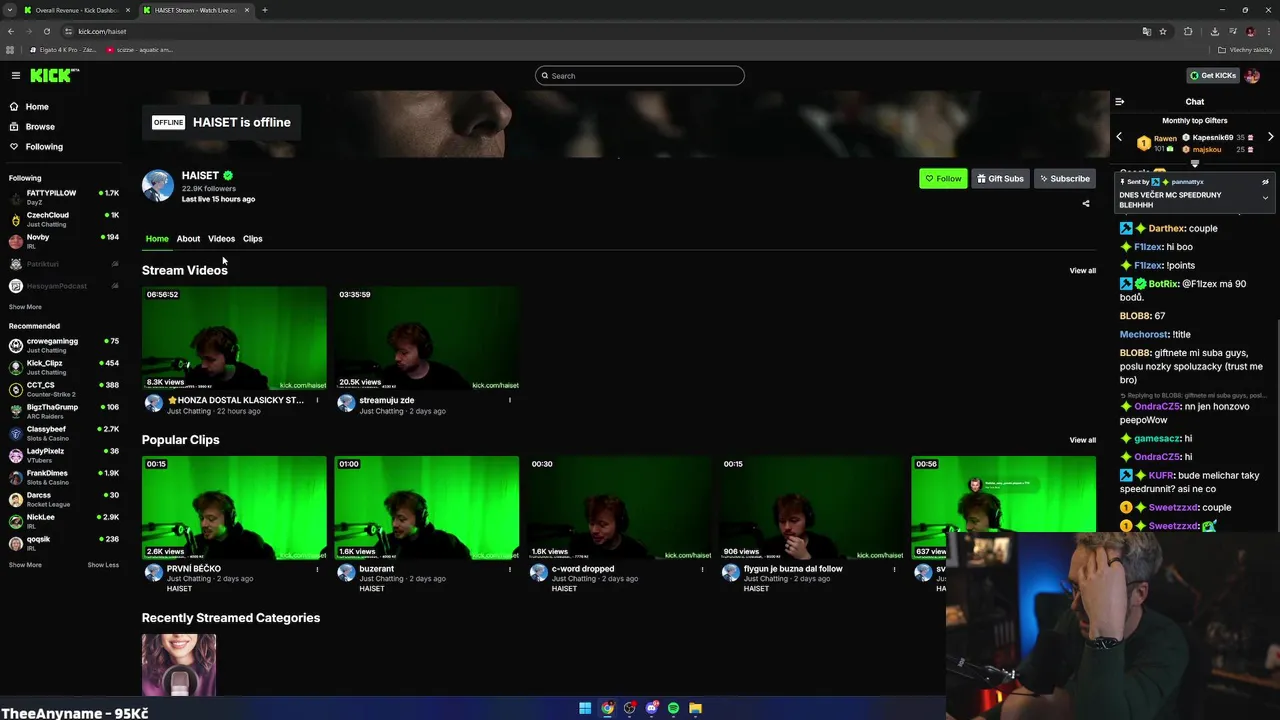
Task: Open NickLee in Recommended list
Action: click(x=62, y=521)
